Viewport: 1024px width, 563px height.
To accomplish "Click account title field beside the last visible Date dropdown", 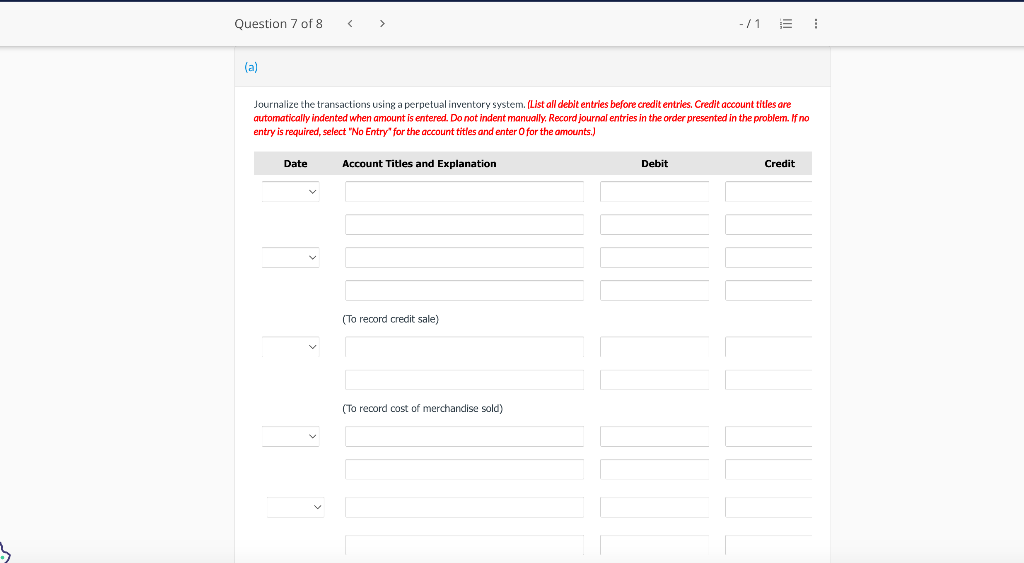I will (464, 507).
